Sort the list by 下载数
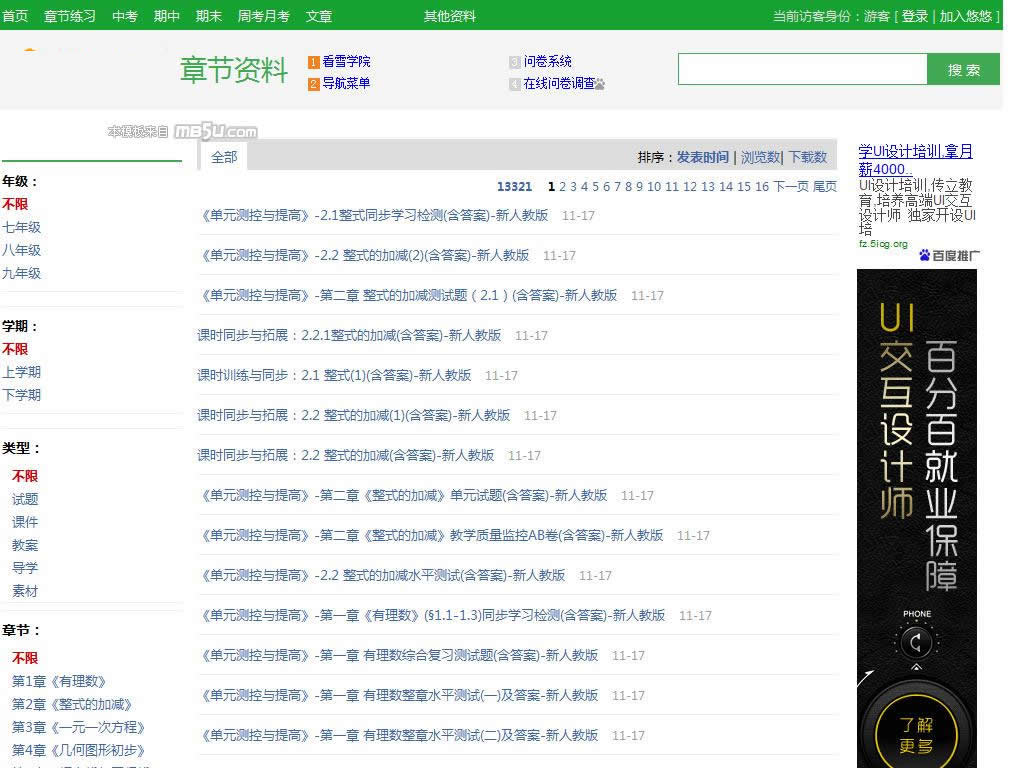Image resolution: width=1024 pixels, height=768 pixels. (808, 157)
